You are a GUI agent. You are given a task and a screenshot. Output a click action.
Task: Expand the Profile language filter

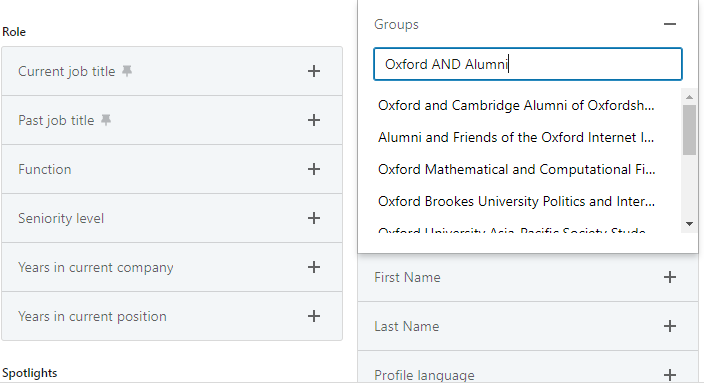[x=670, y=375]
